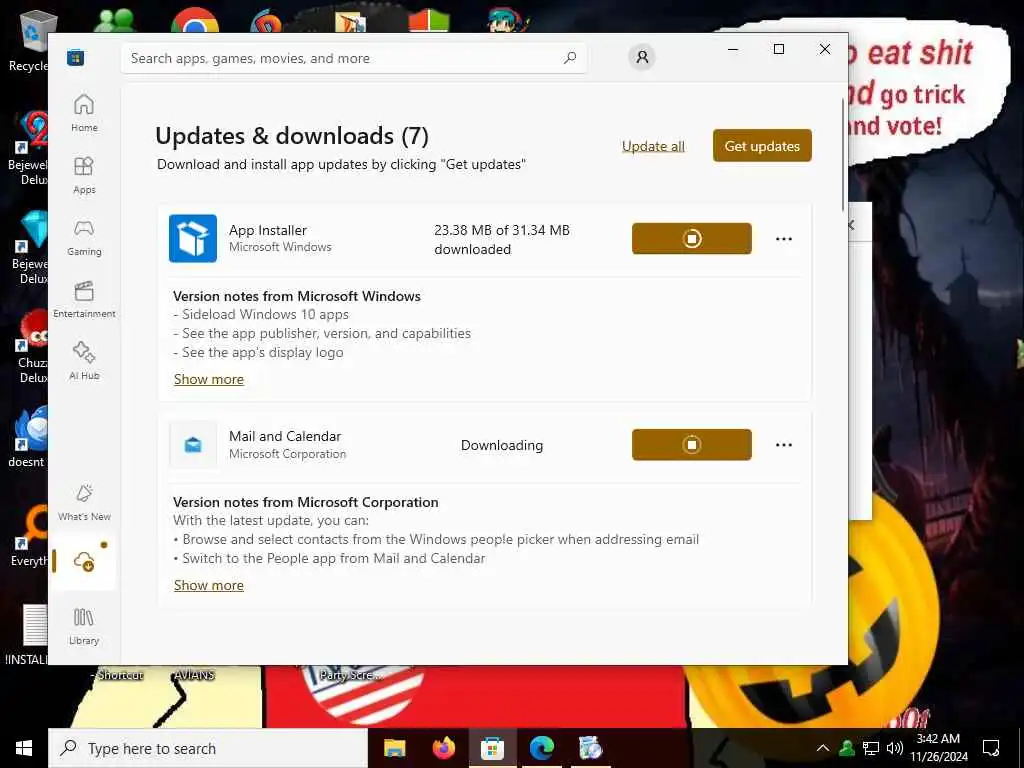Open File Explorer from the taskbar

pyautogui.click(x=394, y=748)
